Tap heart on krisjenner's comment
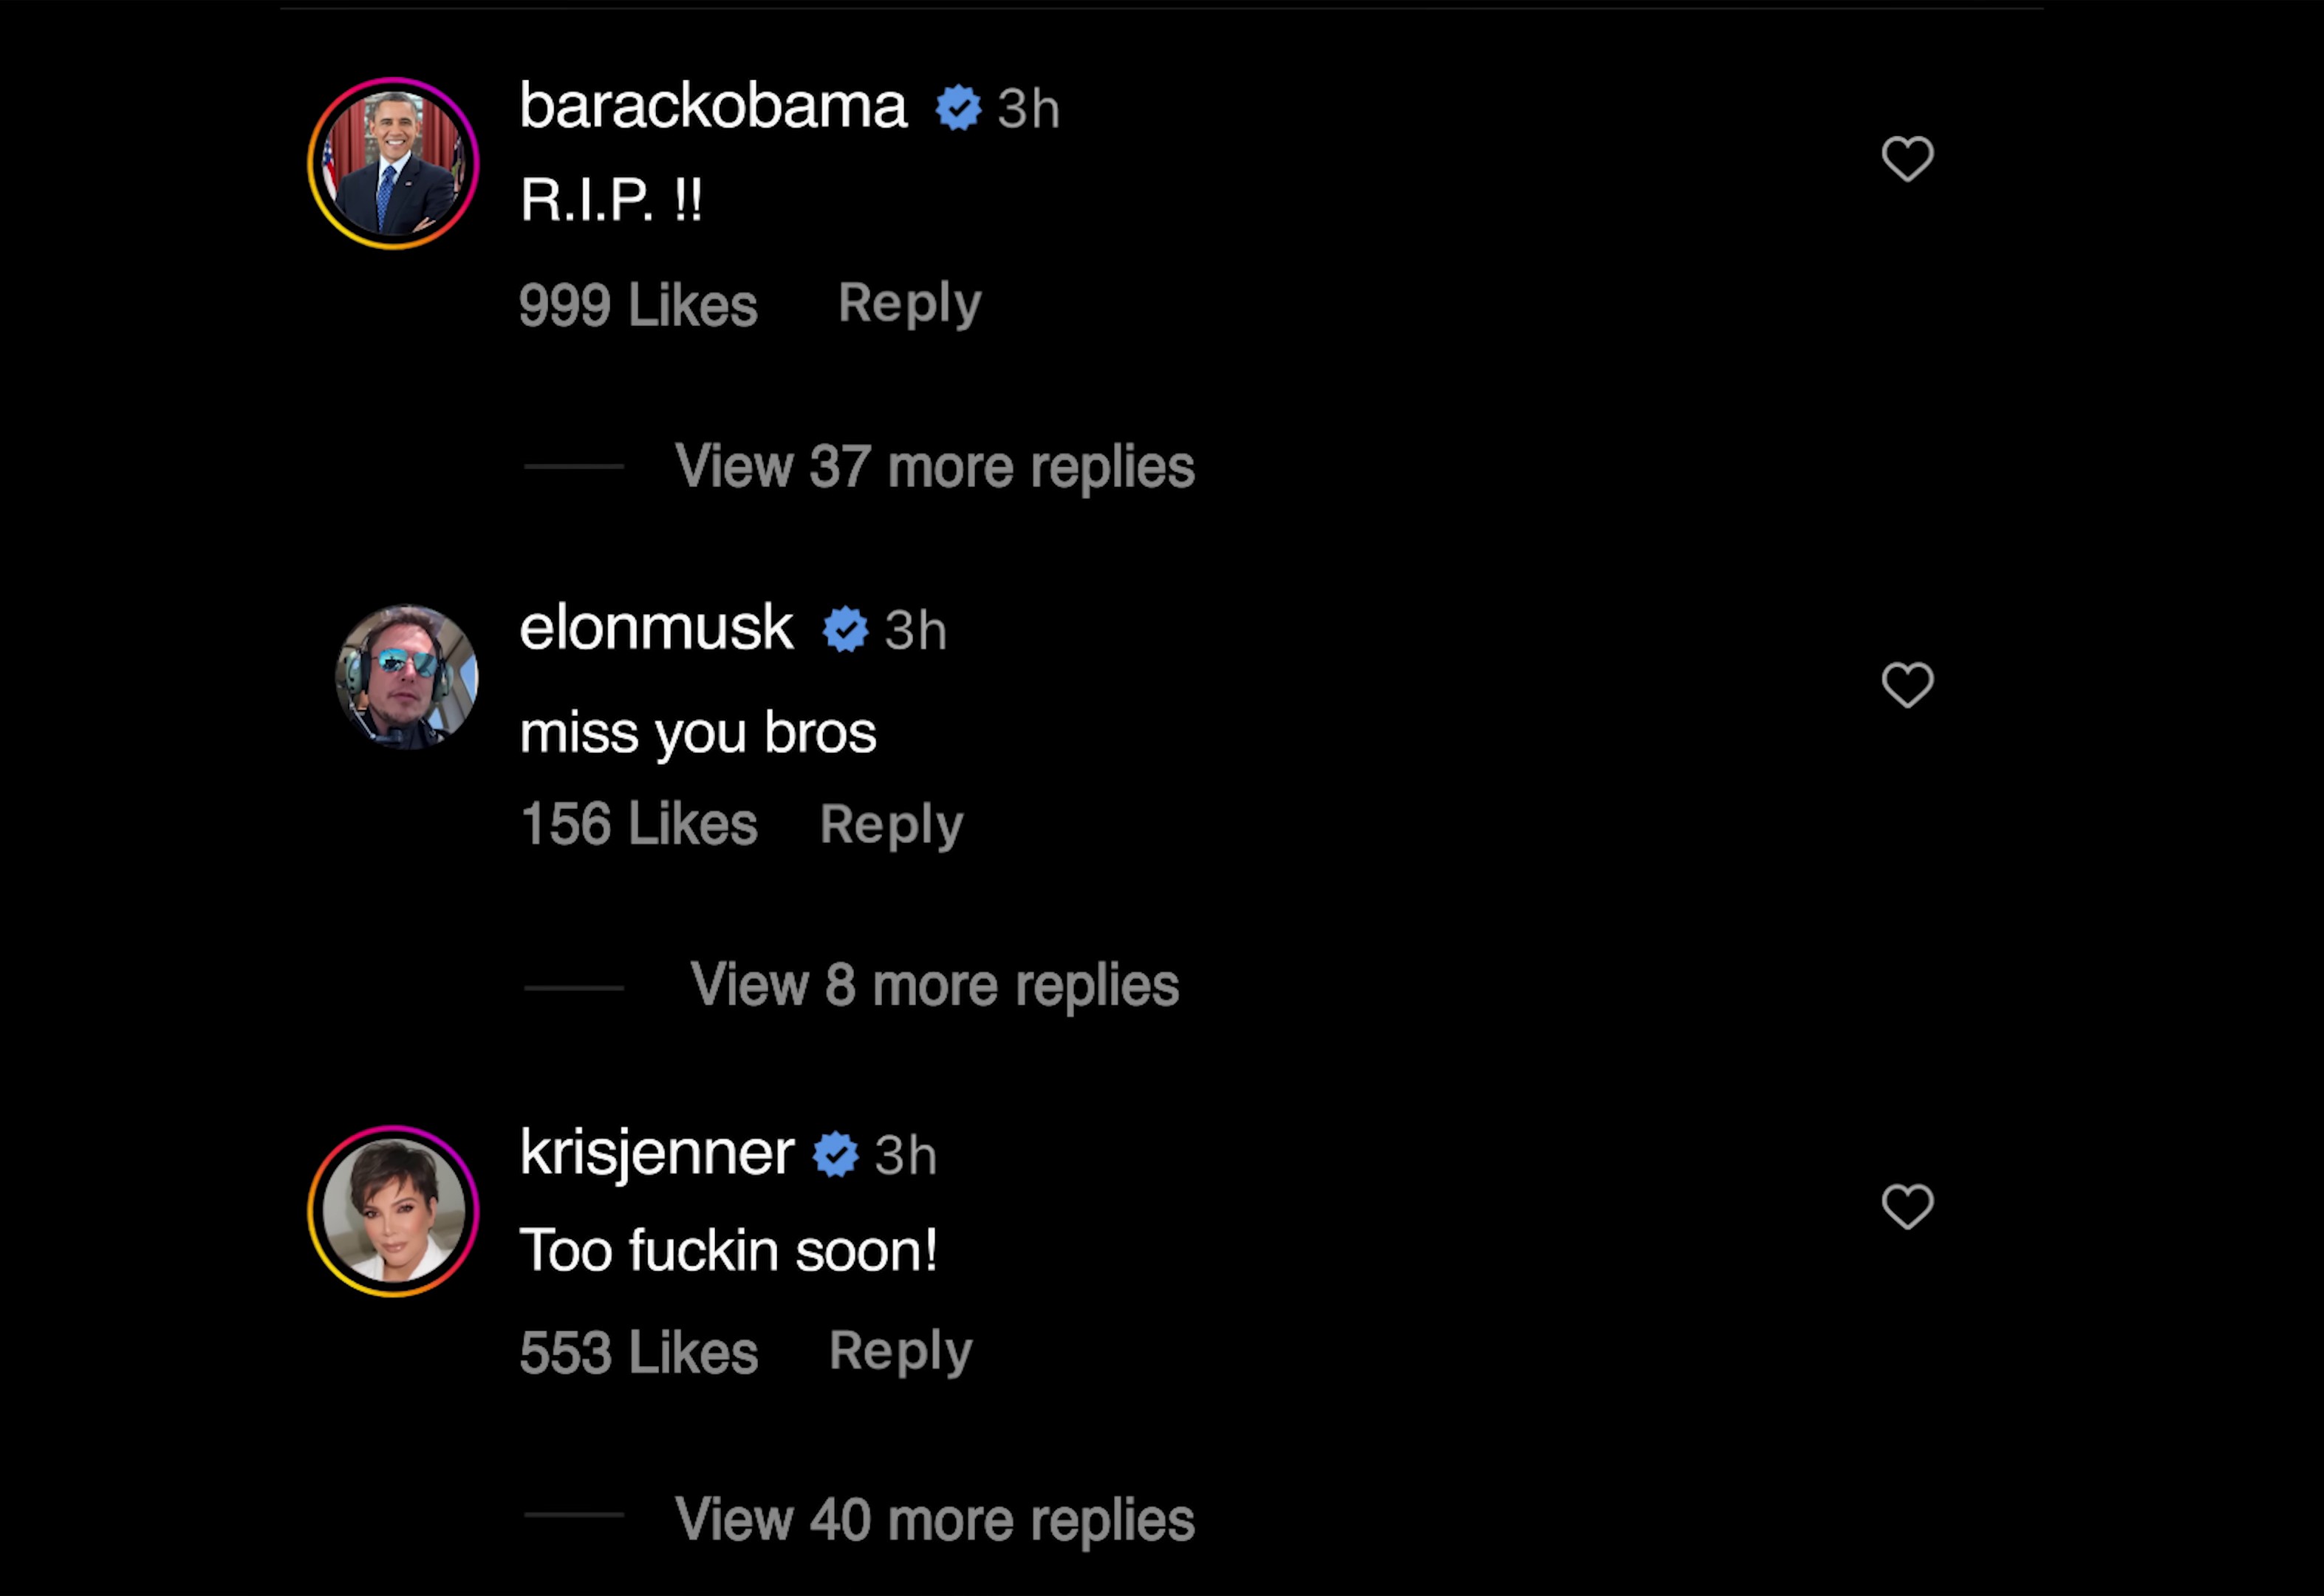Screen dimensions: 2324x1596 1907,1206
